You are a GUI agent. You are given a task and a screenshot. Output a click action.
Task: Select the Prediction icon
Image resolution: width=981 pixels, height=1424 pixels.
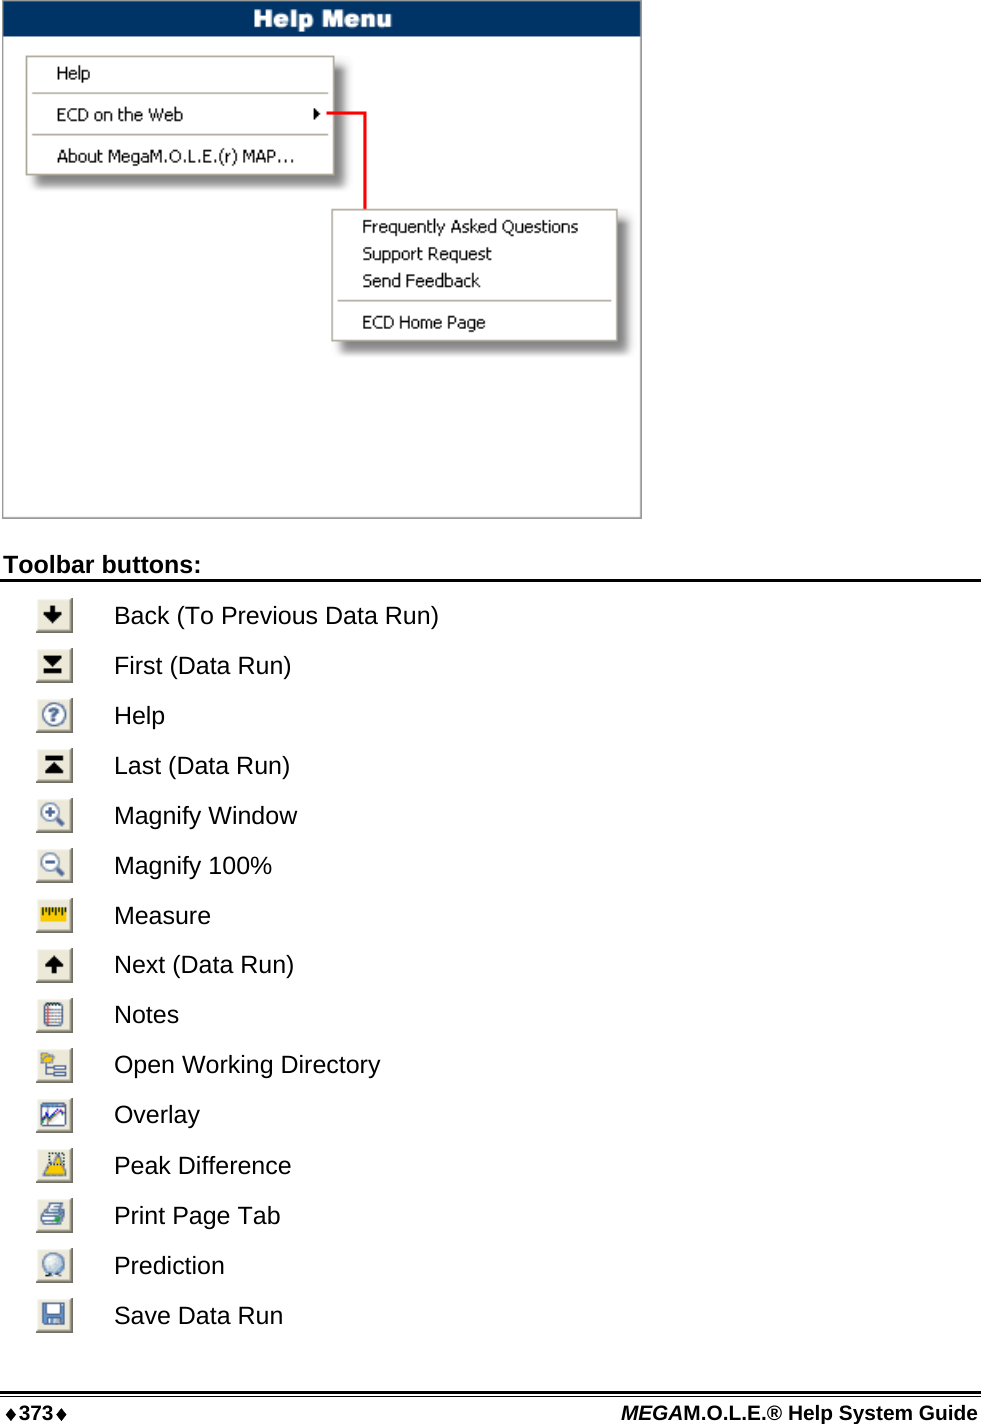(54, 1265)
